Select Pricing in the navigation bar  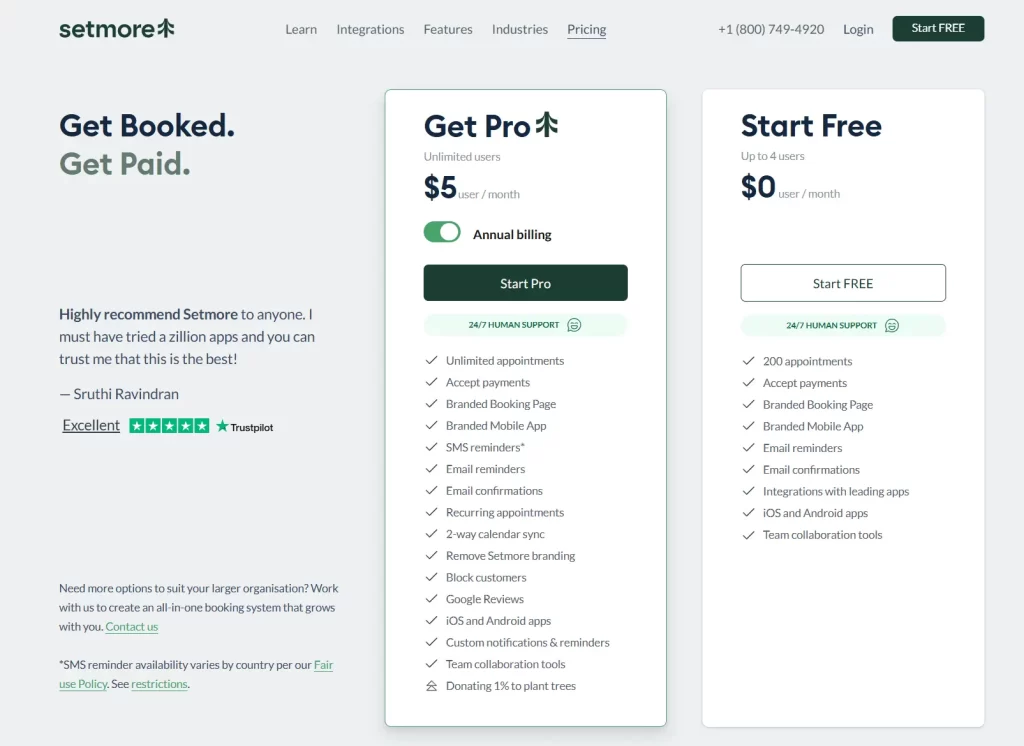(586, 29)
